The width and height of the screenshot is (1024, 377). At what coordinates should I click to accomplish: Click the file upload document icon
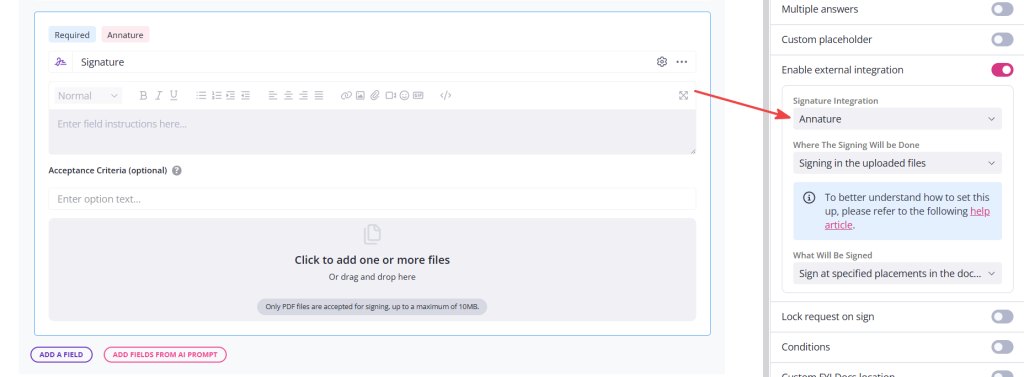[x=372, y=234]
